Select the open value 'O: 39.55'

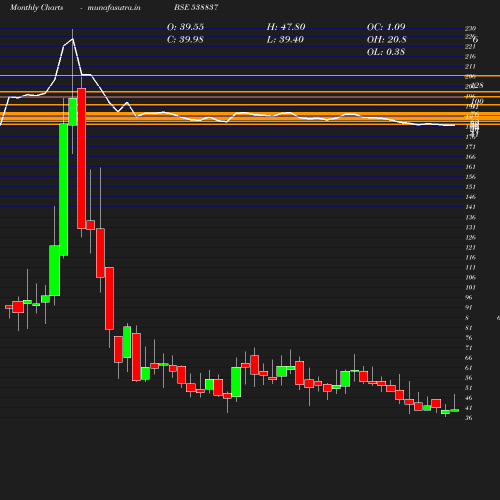pyautogui.click(x=185, y=27)
